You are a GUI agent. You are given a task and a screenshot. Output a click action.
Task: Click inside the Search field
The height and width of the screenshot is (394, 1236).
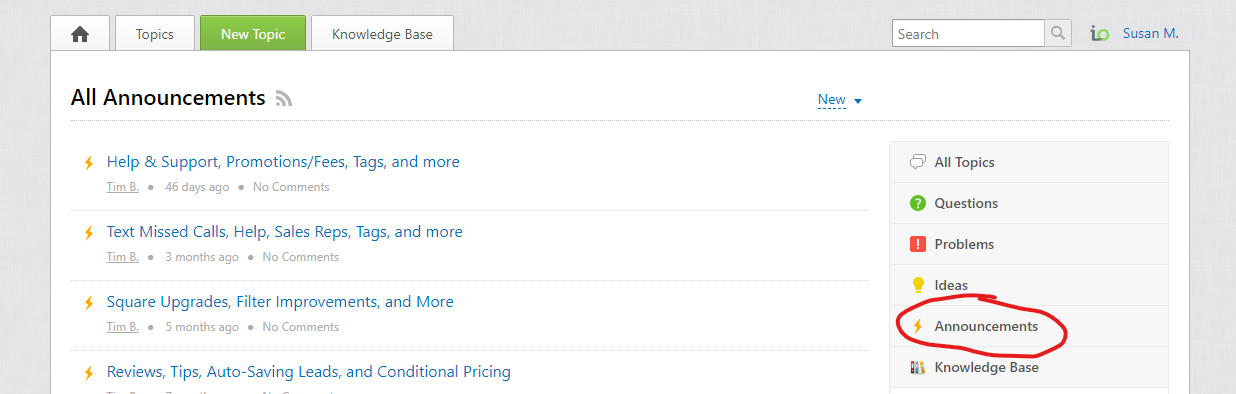pyautogui.click(x=969, y=33)
